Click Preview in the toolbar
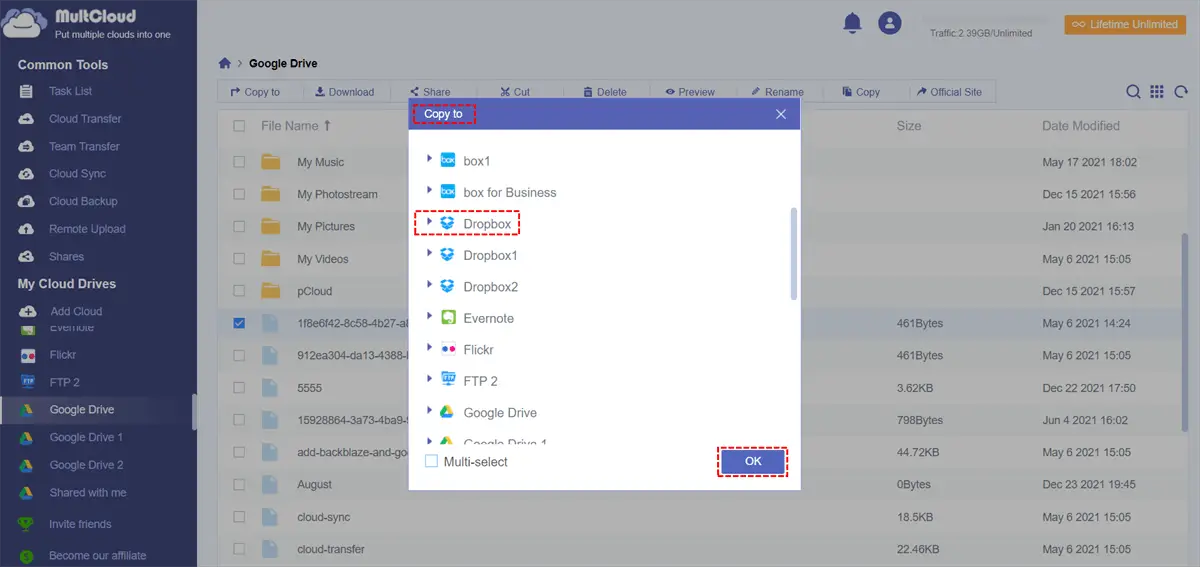 [690, 92]
